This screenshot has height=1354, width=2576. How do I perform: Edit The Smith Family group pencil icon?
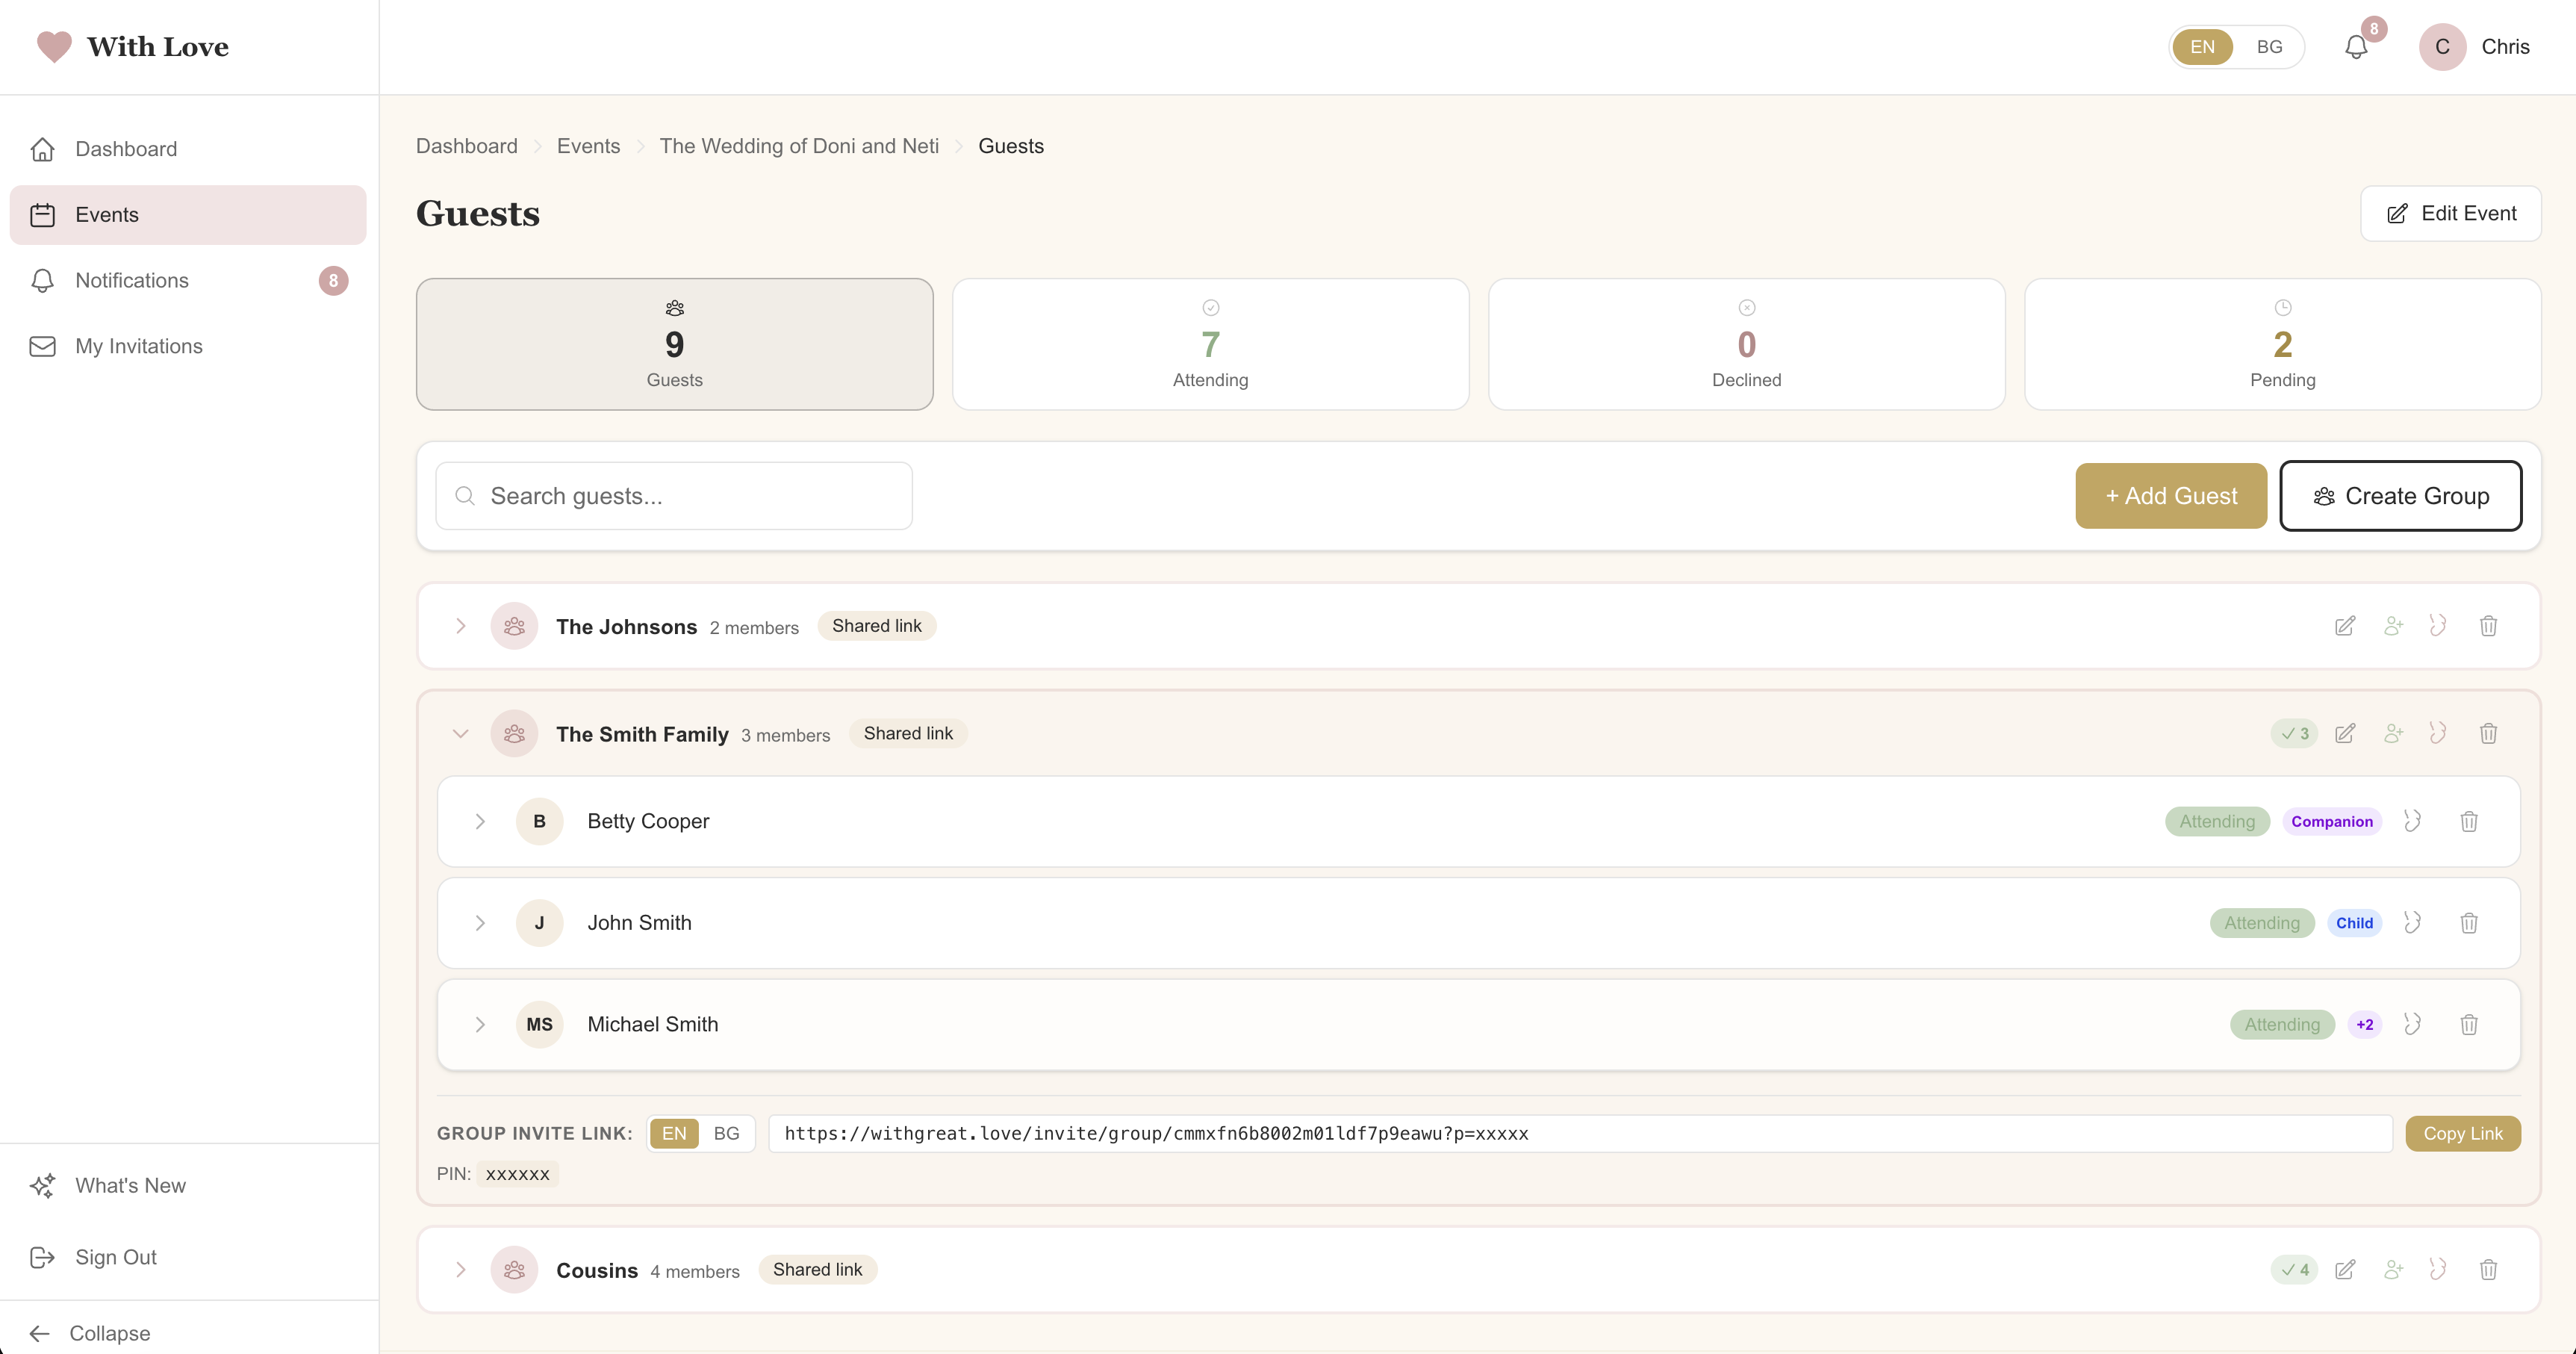click(x=2344, y=734)
